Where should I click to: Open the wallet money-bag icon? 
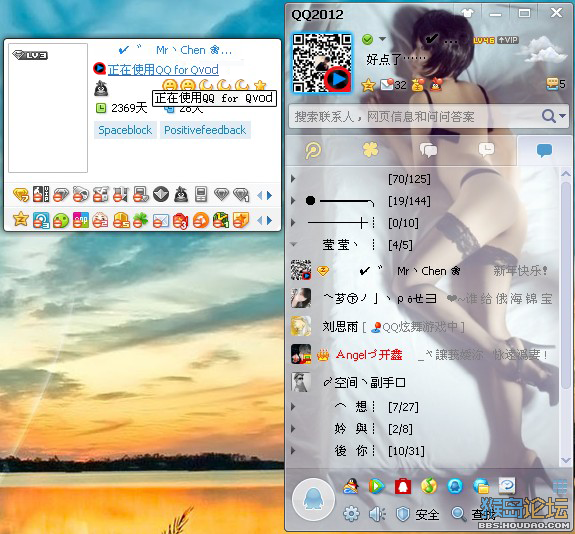click(x=418, y=85)
